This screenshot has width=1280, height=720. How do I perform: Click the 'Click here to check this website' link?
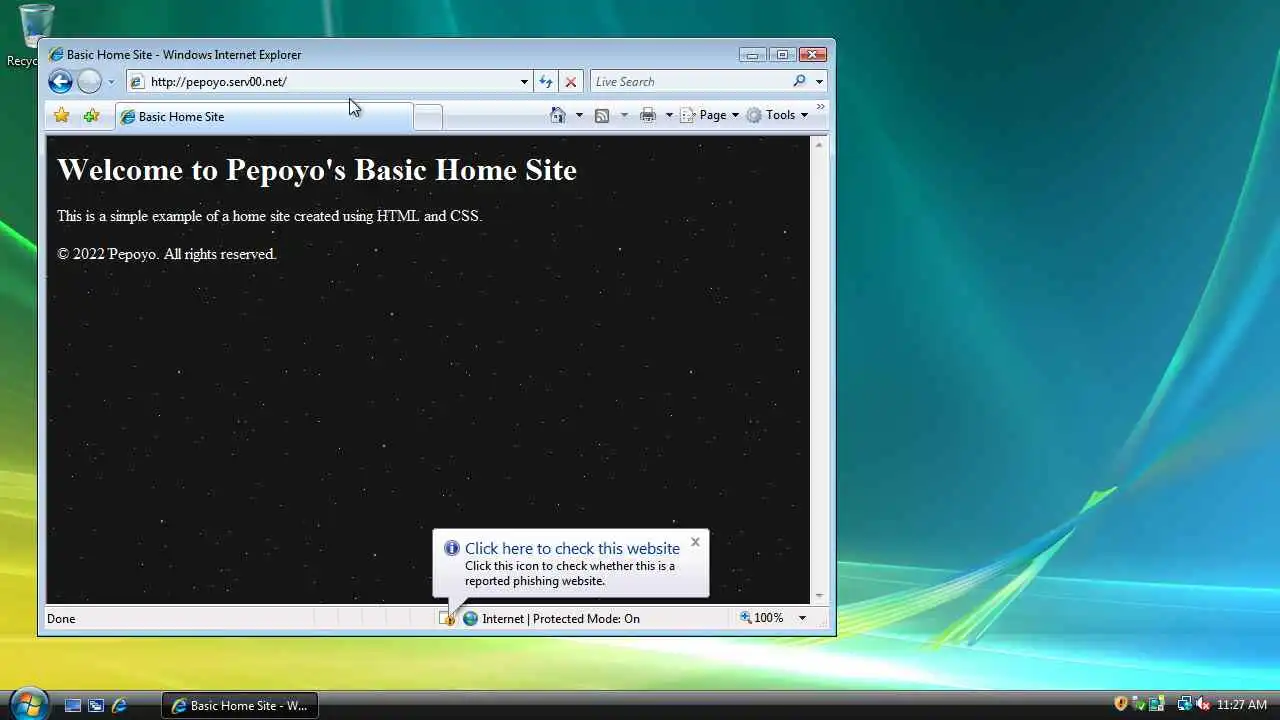(572, 548)
